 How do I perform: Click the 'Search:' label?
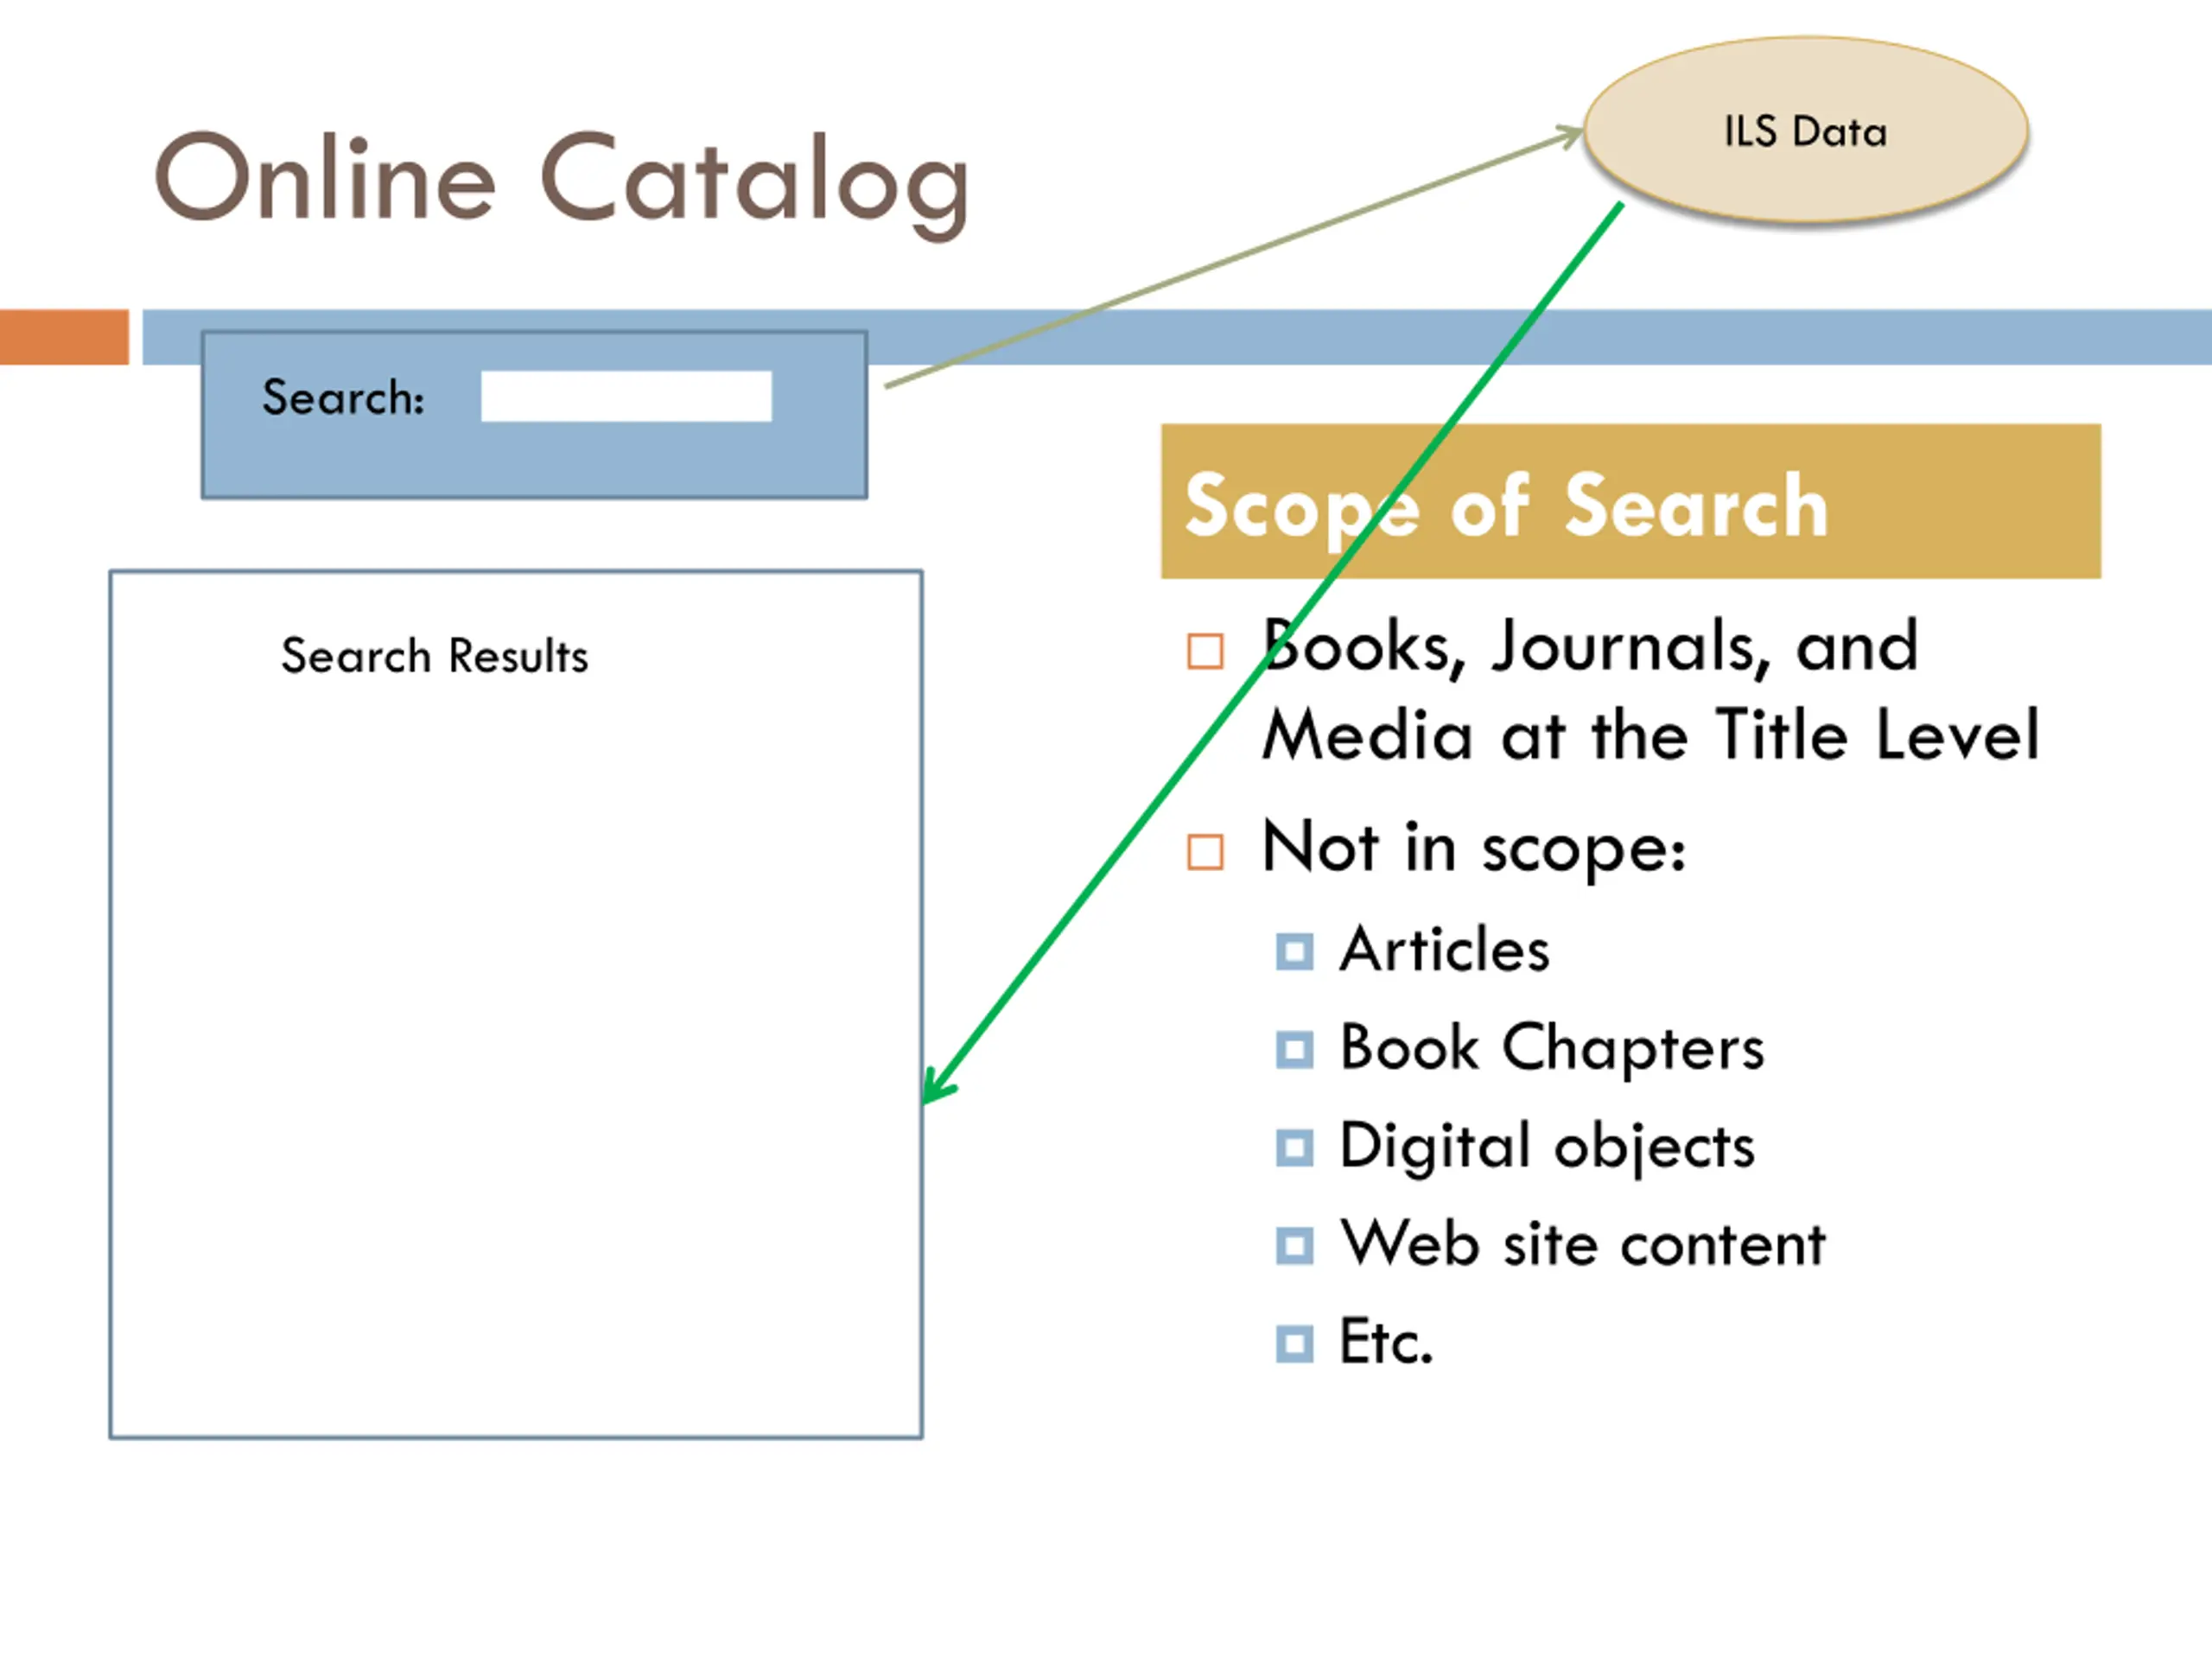click(343, 397)
